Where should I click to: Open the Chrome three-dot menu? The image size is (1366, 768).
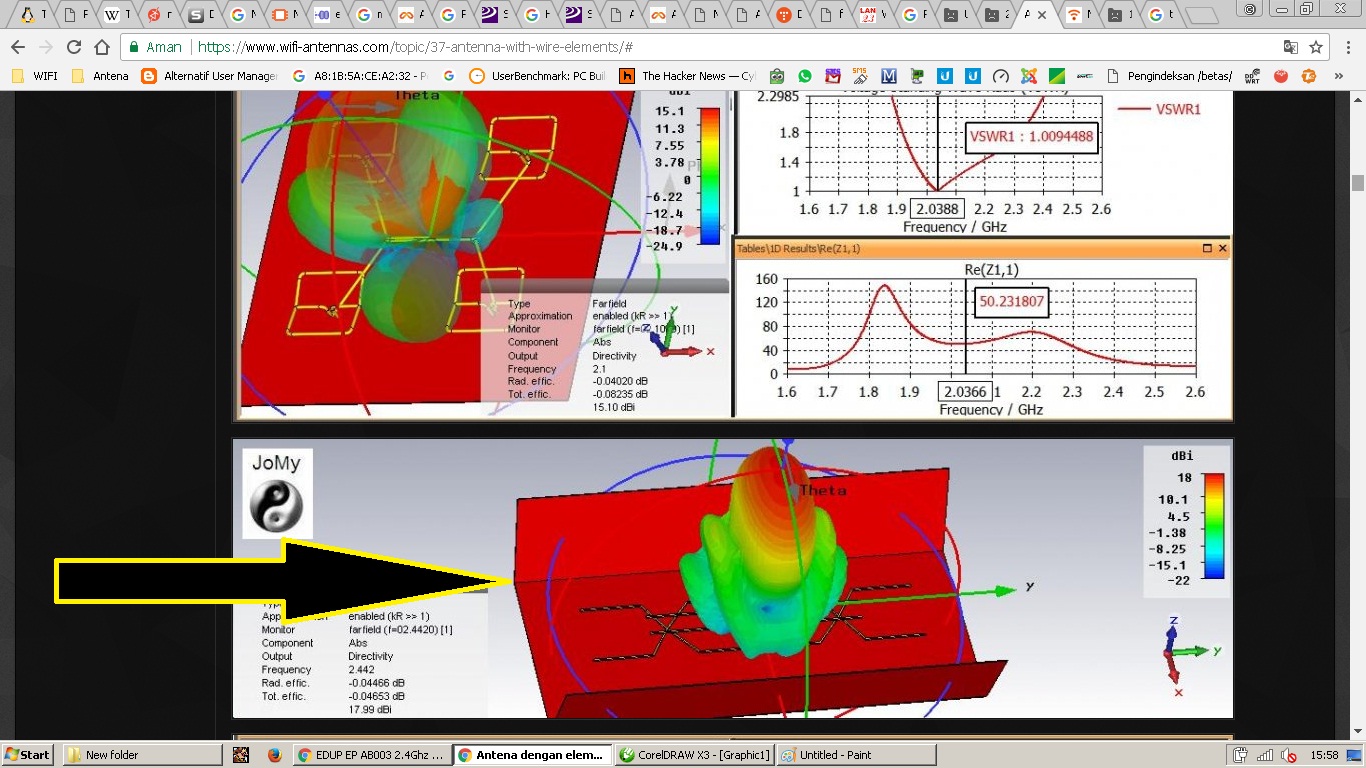1347,47
